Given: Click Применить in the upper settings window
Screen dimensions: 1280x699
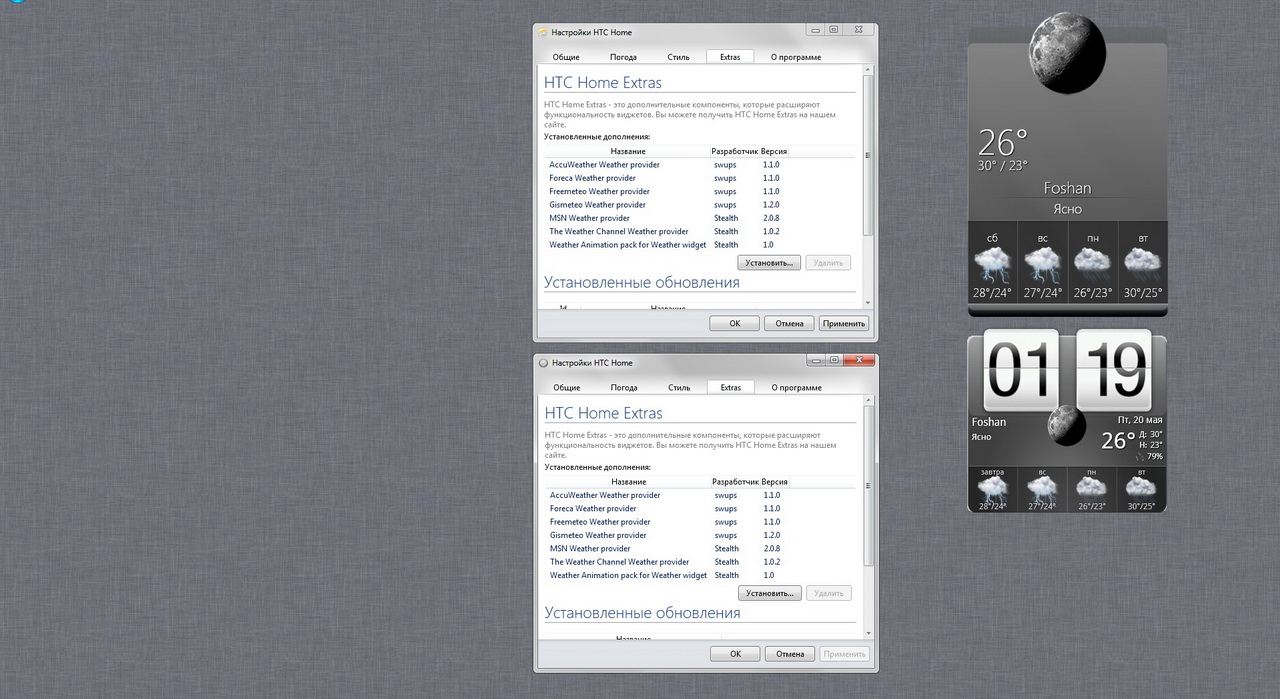Looking at the screenshot, I should tap(844, 323).
